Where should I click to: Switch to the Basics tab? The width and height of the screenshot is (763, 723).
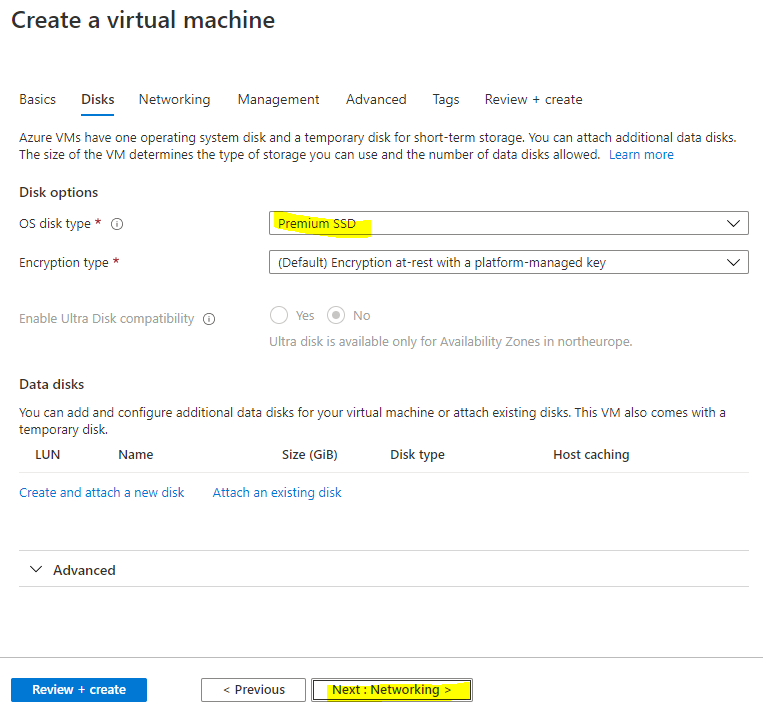[37, 99]
